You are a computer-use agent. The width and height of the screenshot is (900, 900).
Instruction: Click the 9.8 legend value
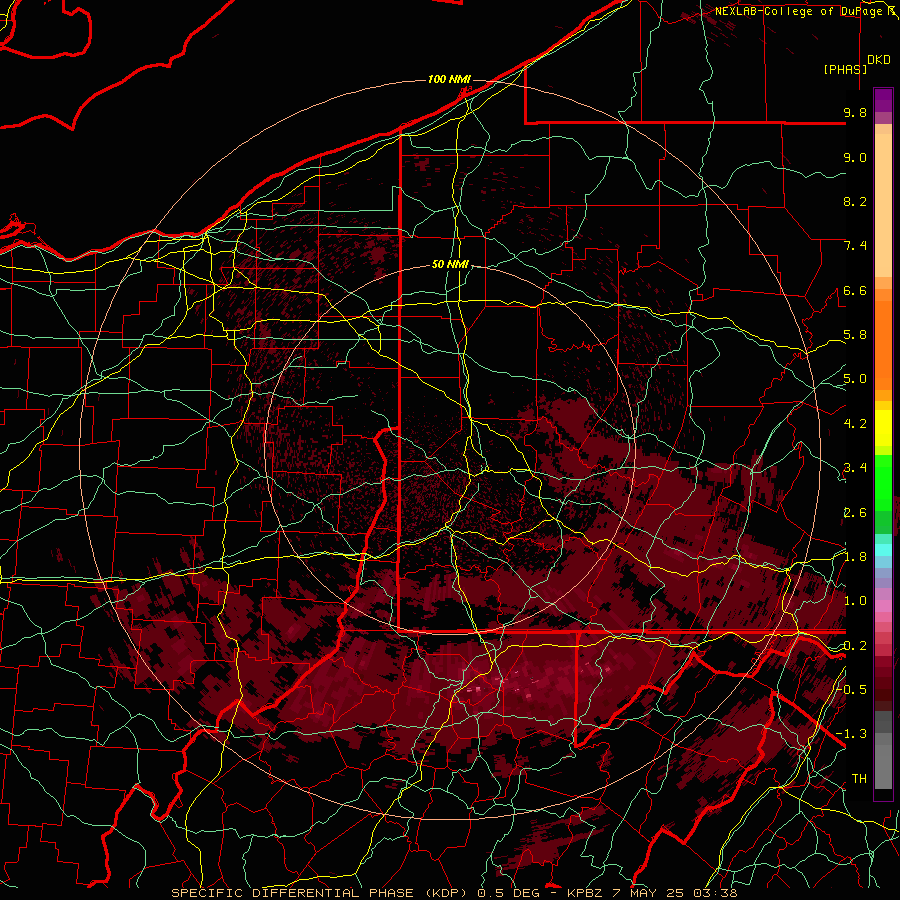[x=855, y=112]
